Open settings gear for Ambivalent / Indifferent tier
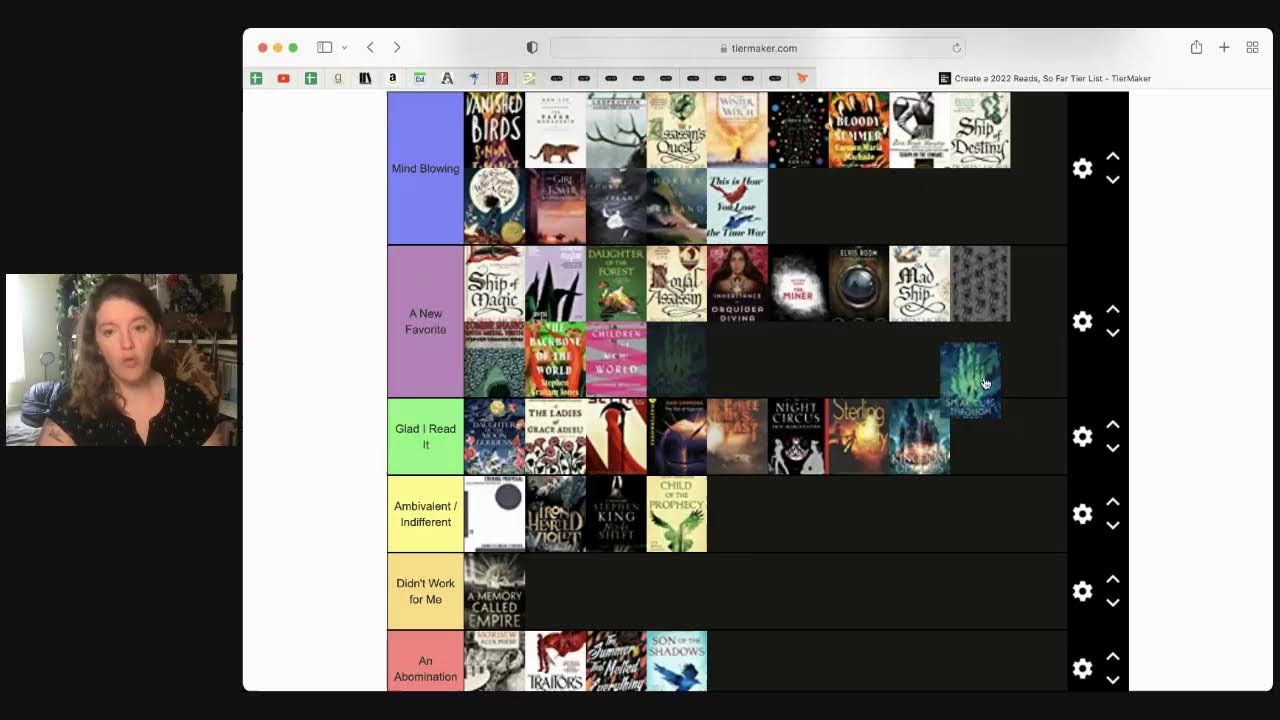The width and height of the screenshot is (1280, 720). coord(1082,513)
